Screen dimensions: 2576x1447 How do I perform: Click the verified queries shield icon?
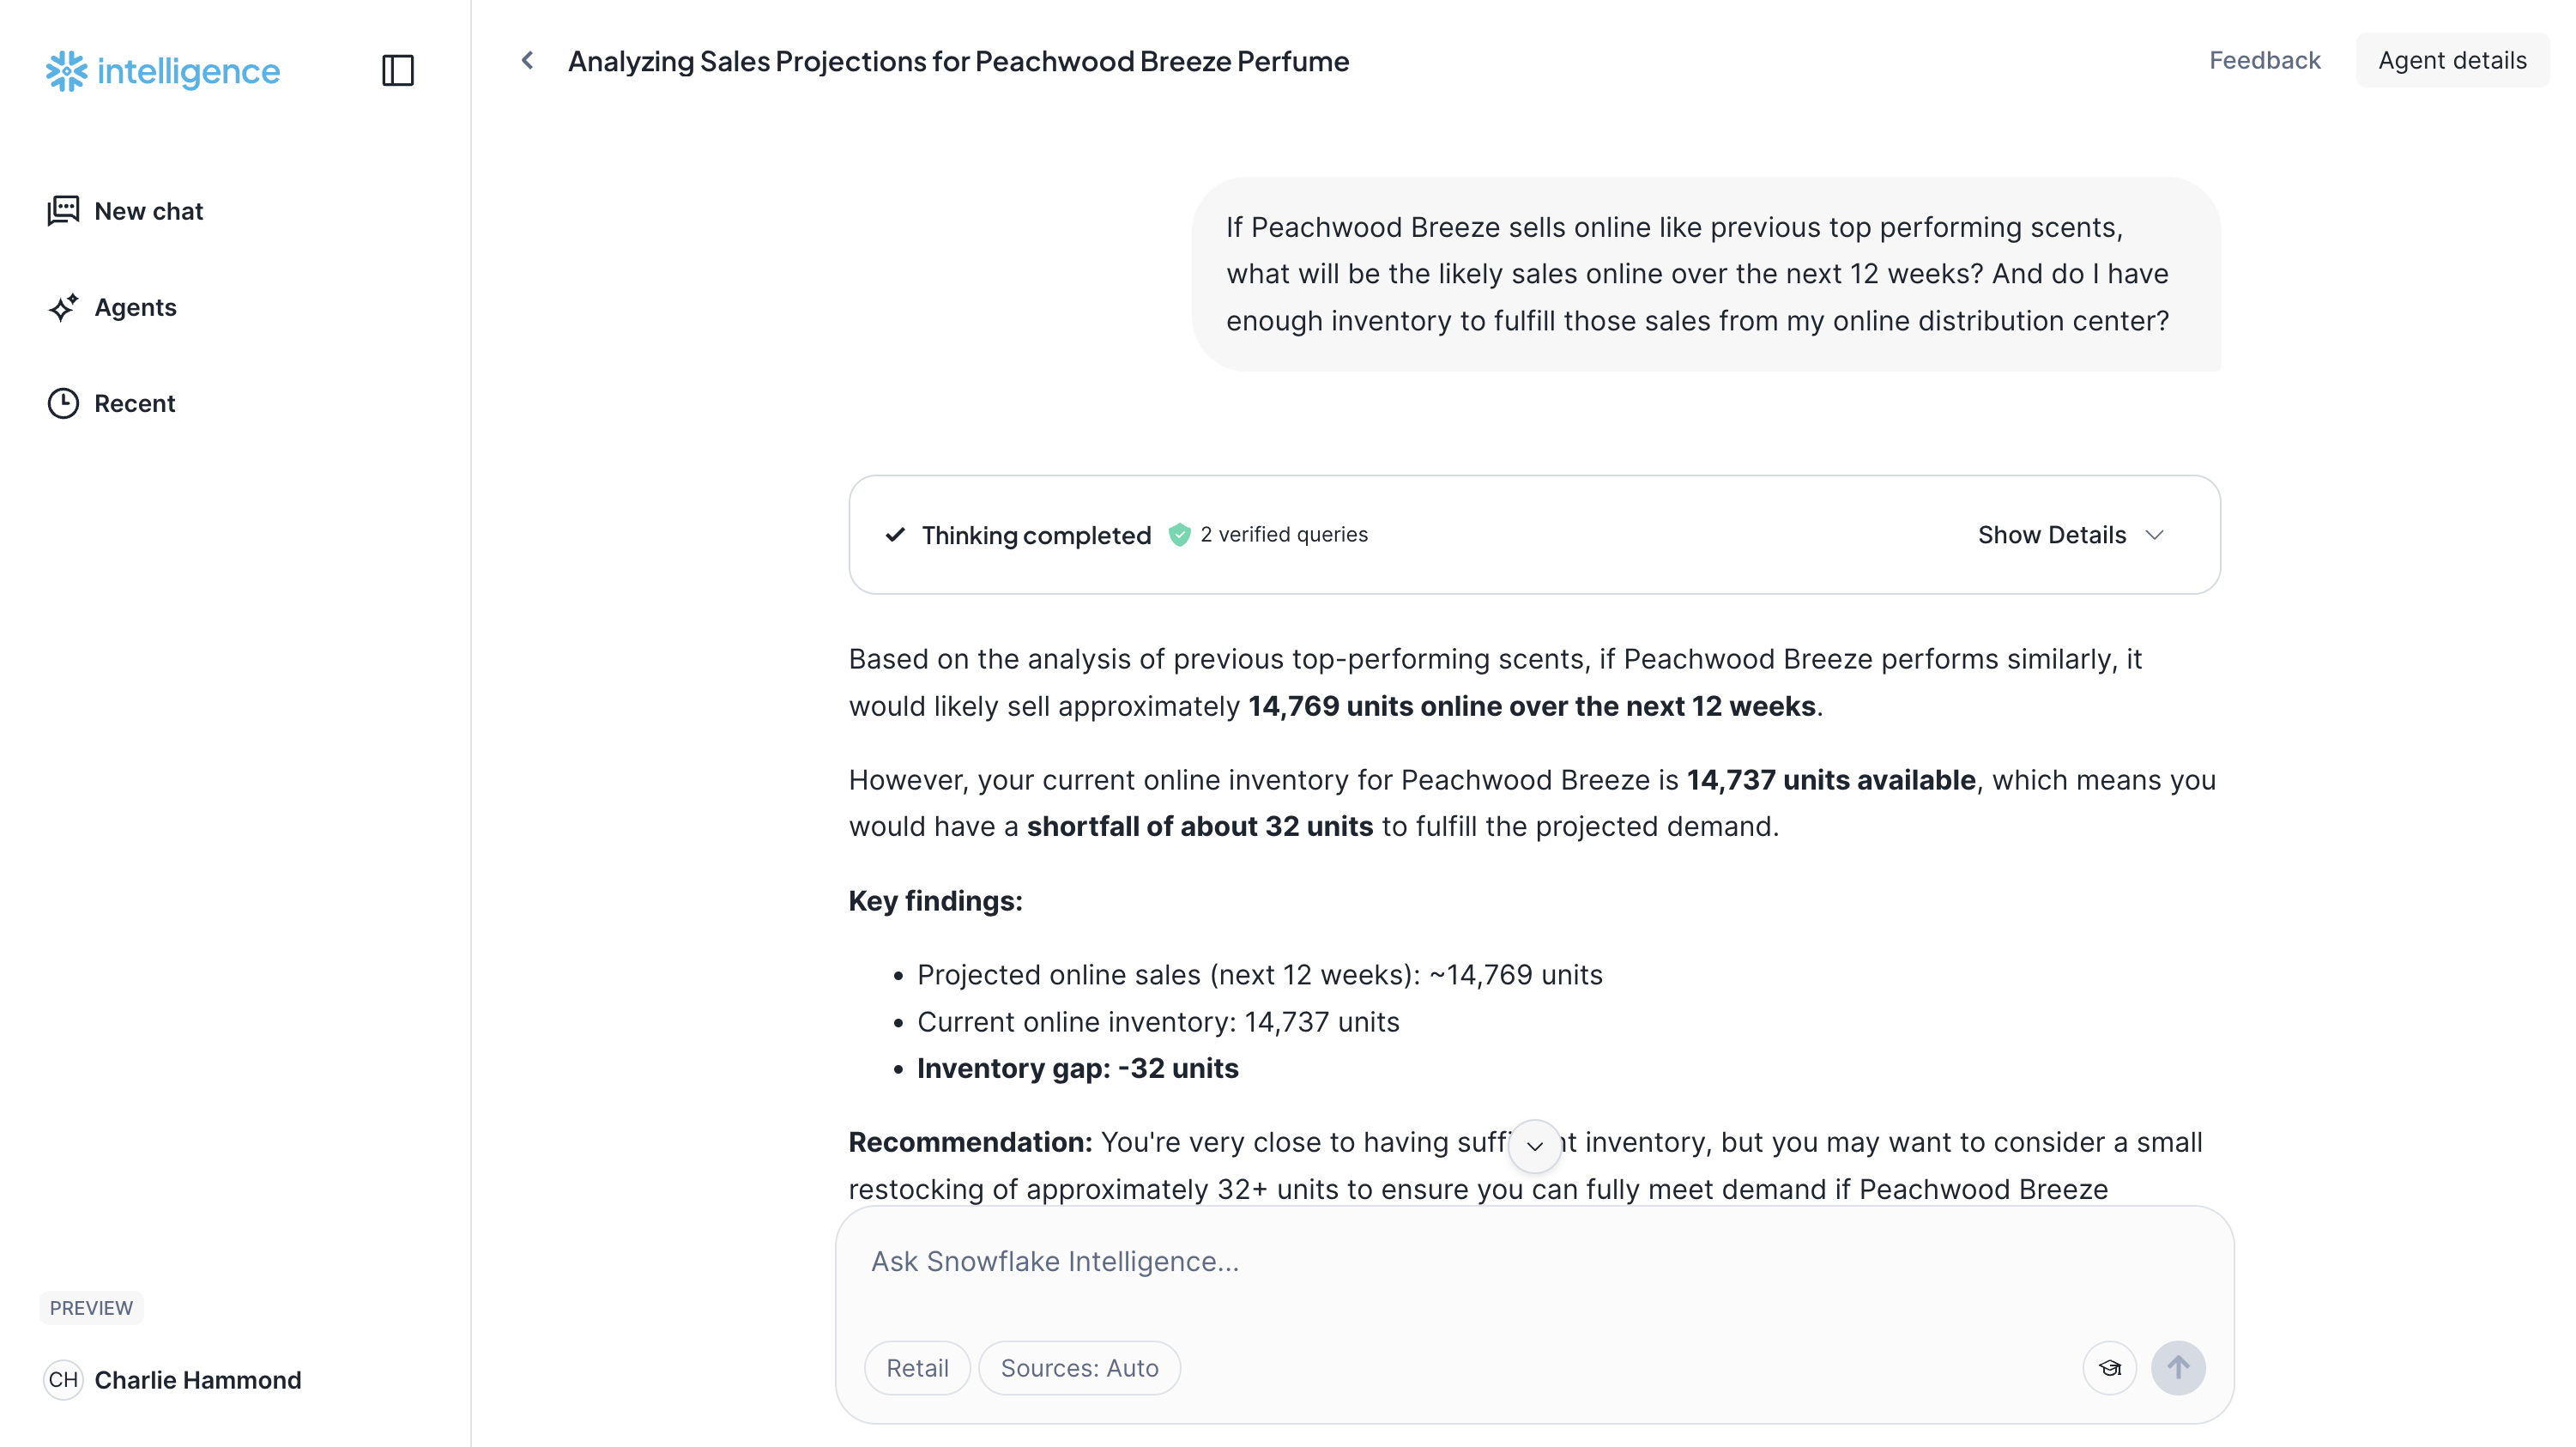[1180, 535]
